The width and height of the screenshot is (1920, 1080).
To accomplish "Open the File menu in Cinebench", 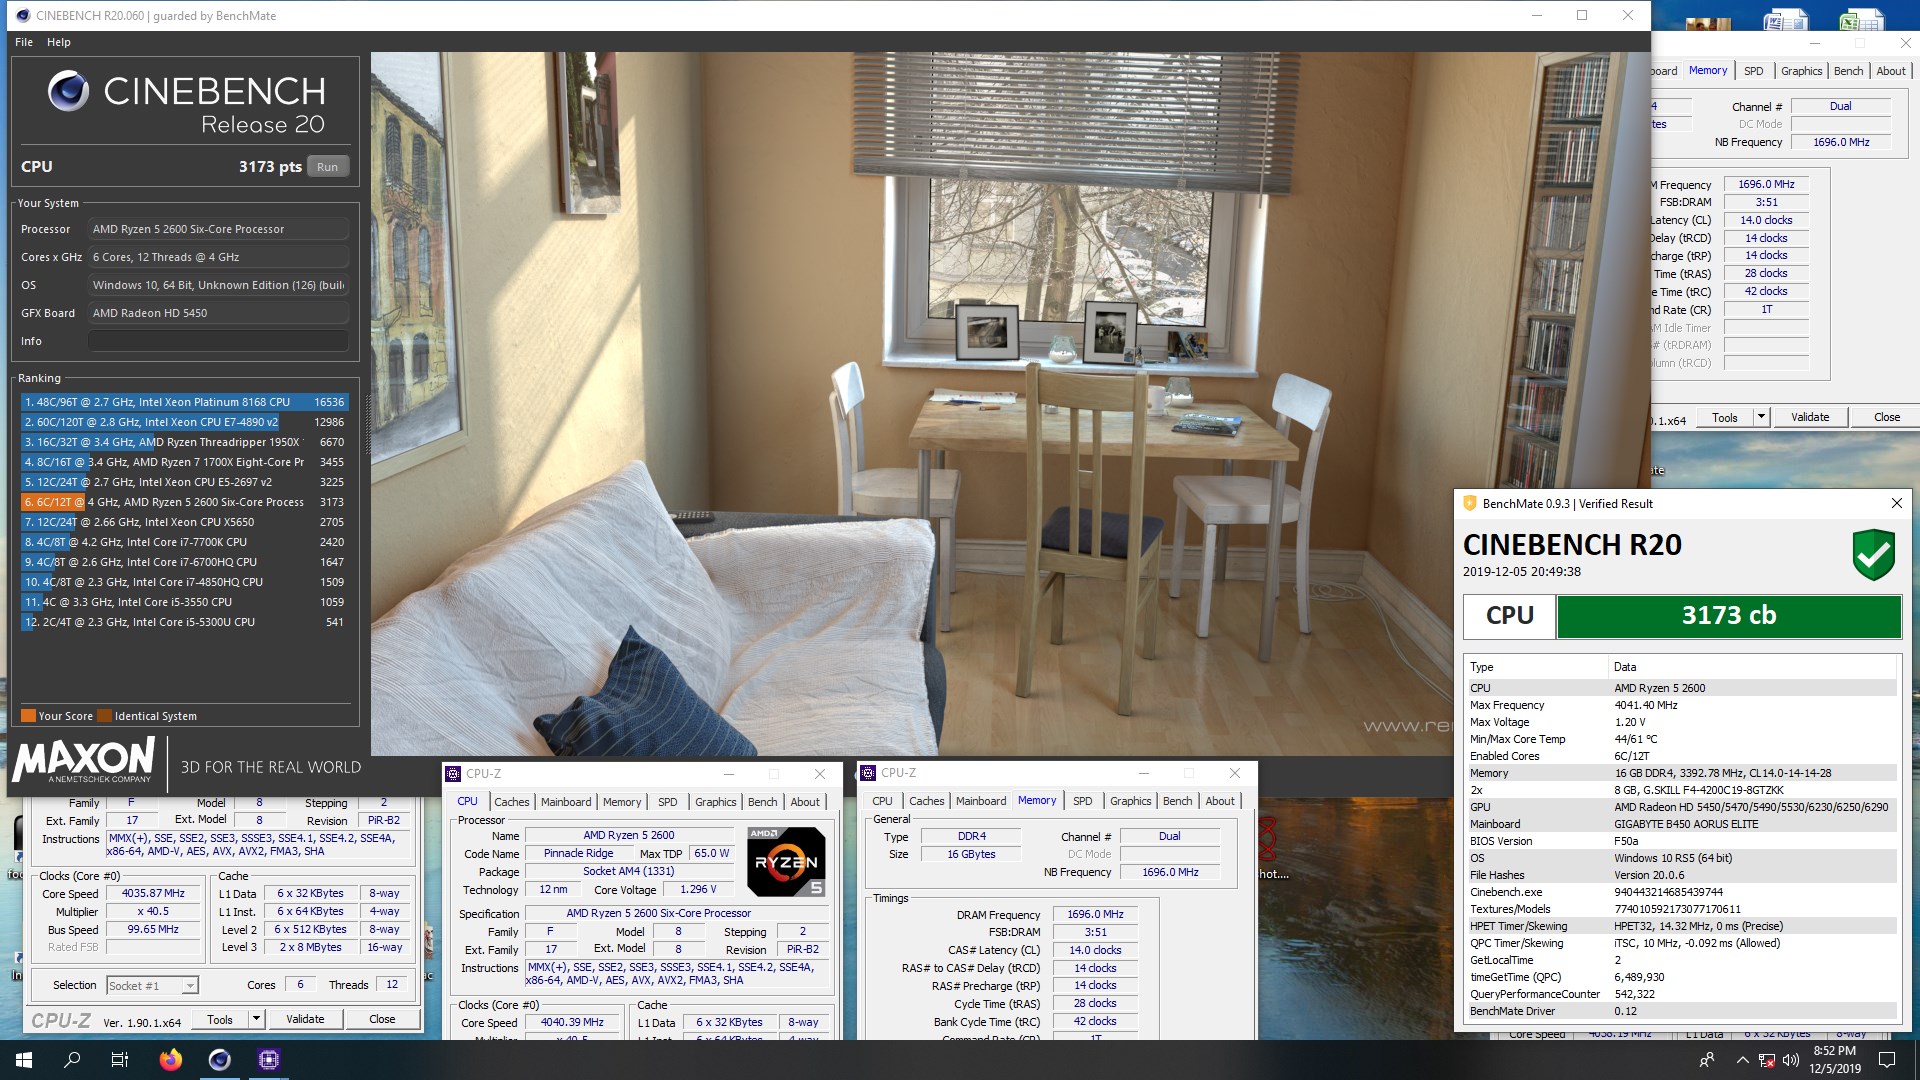I will click(x=24, y=42).
